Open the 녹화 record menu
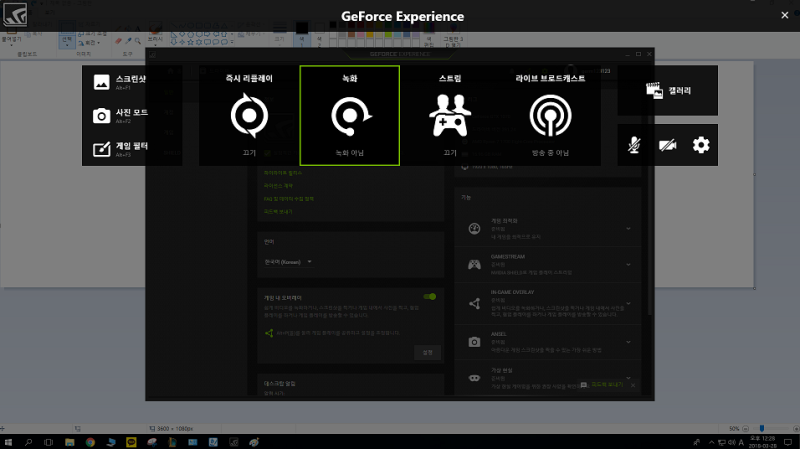 click(x=349, y=115)
